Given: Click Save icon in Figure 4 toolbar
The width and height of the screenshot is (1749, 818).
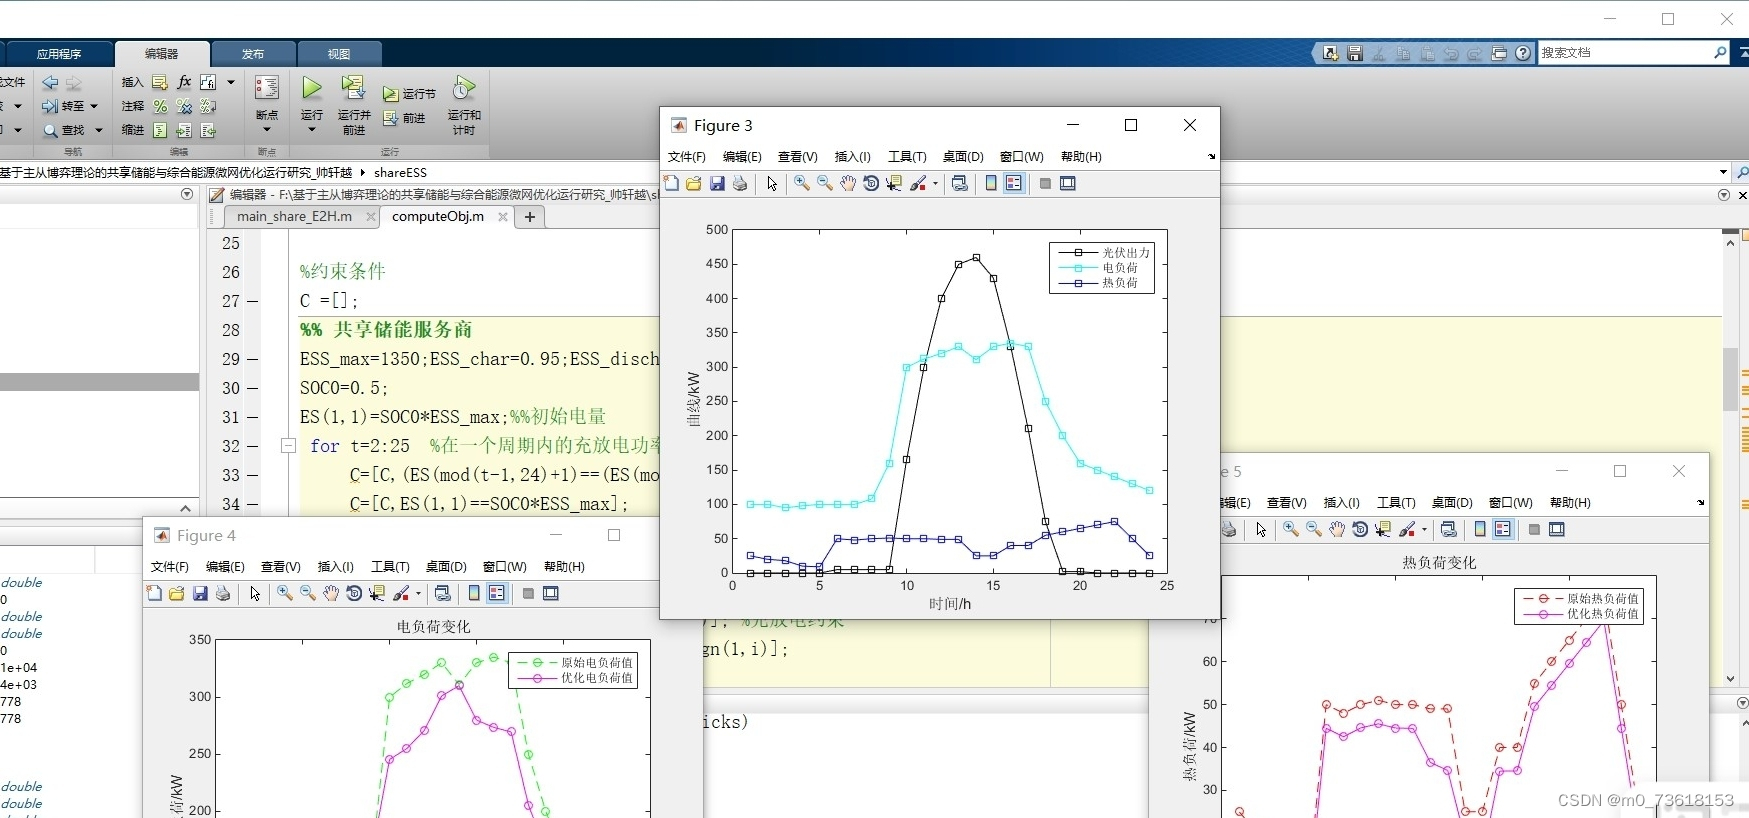Looking at the screenshot, I should pos(200,593).
